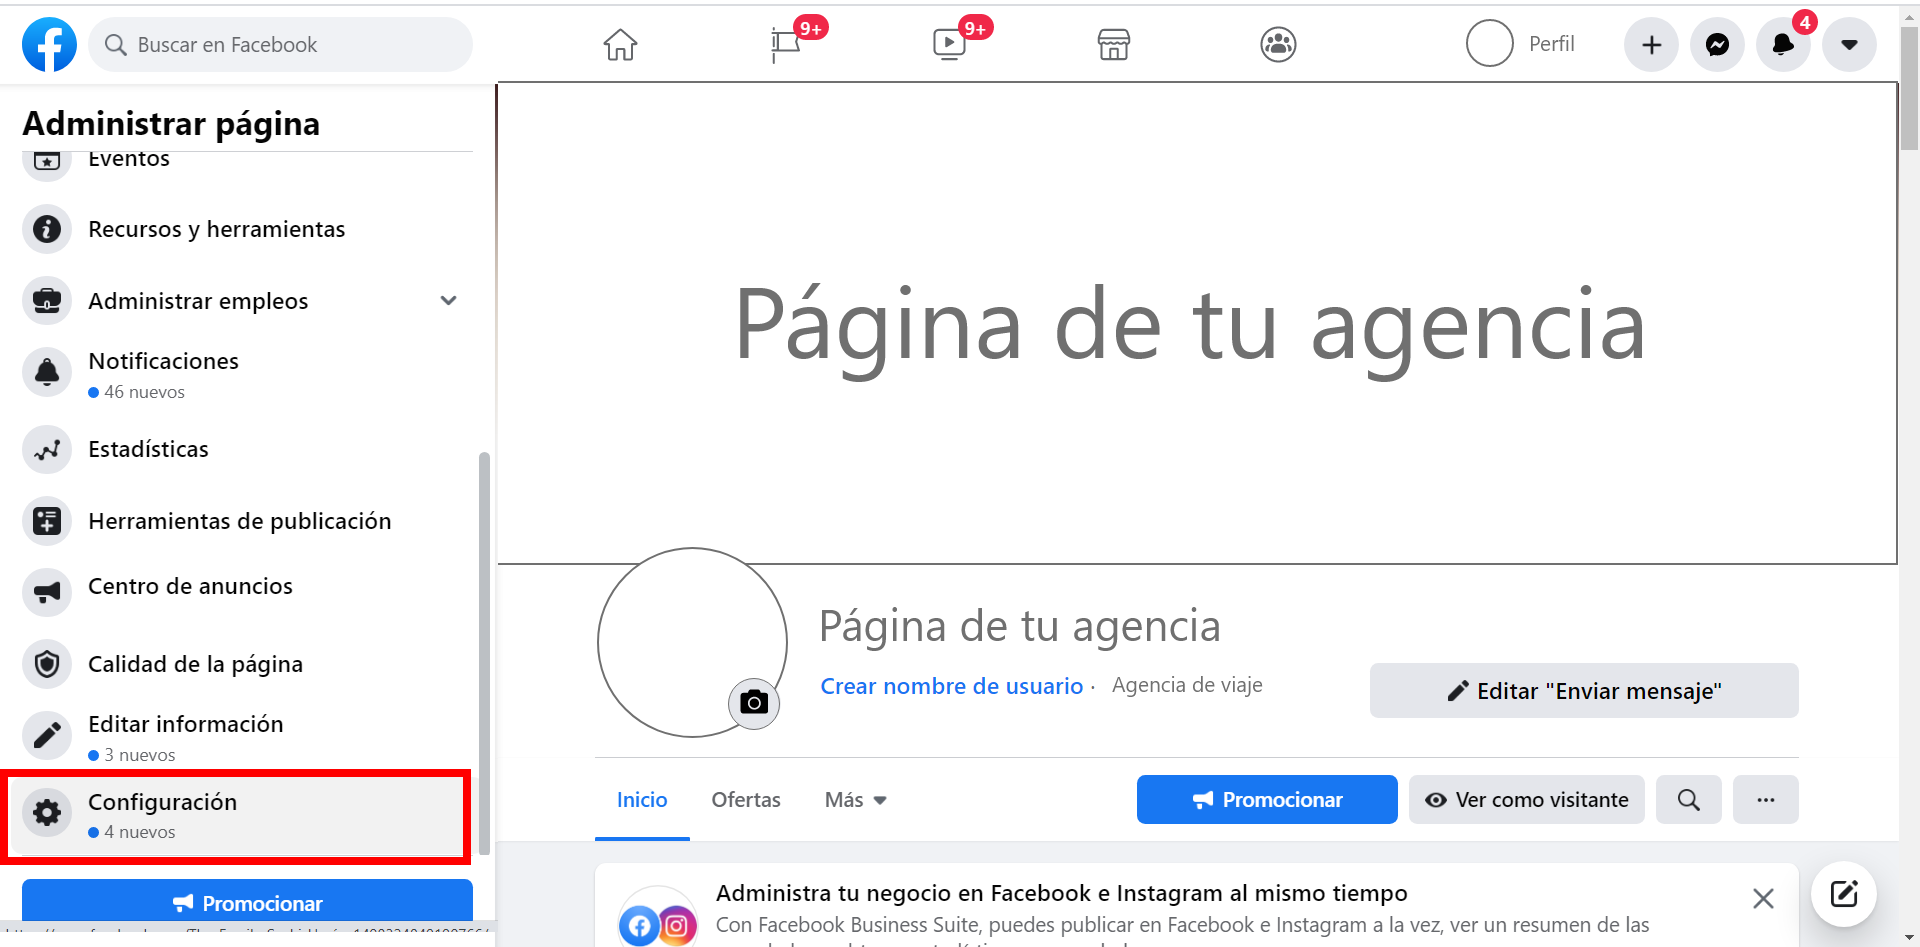Click the Notificaciones bell icon in sidebar
This screenshot has height=947, width=1920.
[x=47, y=372]
